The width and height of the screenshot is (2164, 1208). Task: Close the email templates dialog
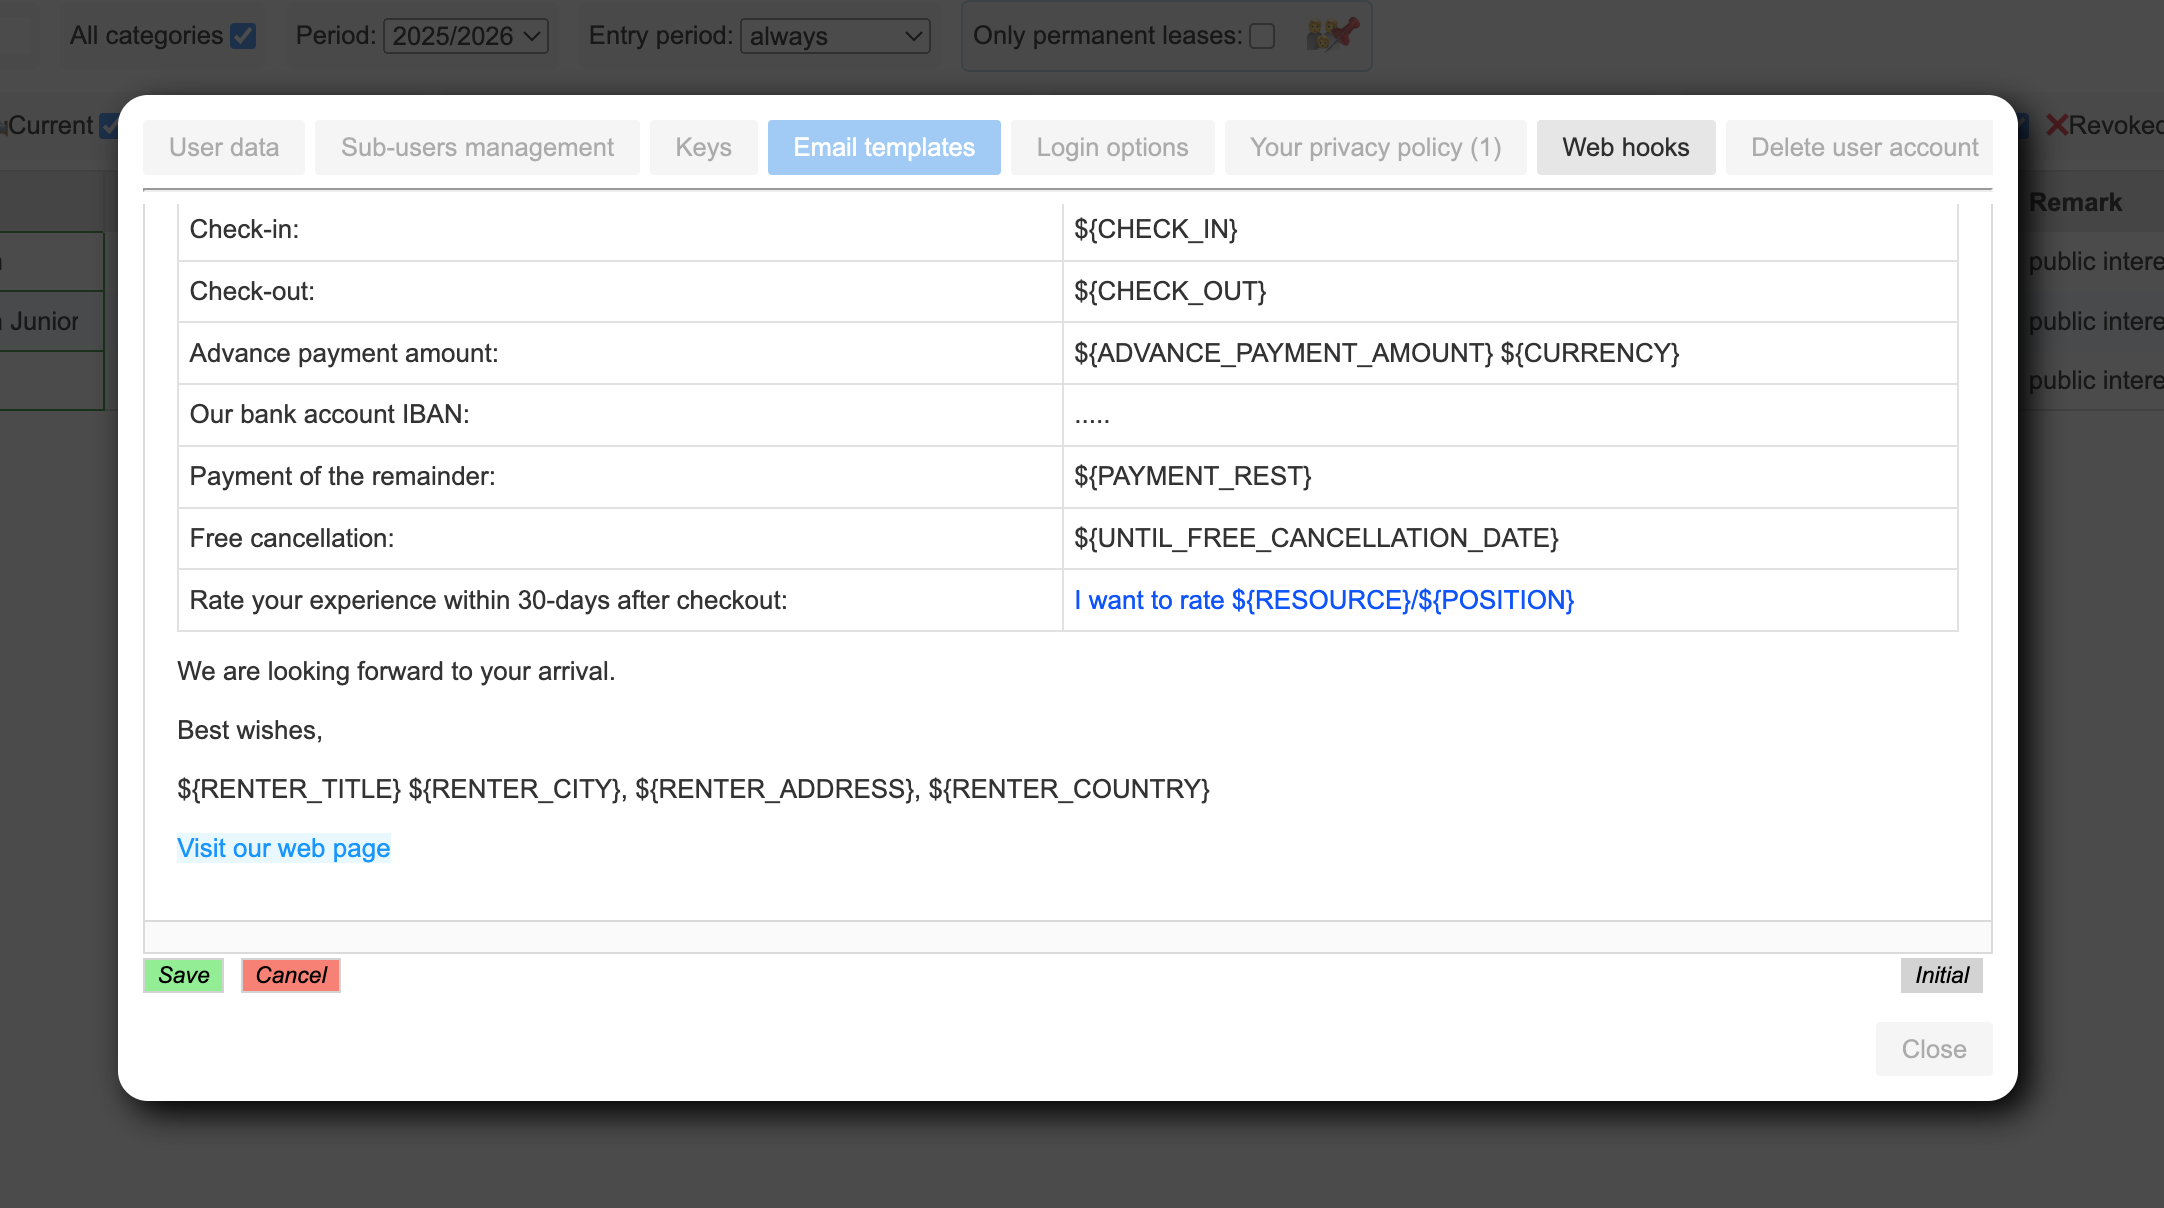[x=1933, y=1049]
